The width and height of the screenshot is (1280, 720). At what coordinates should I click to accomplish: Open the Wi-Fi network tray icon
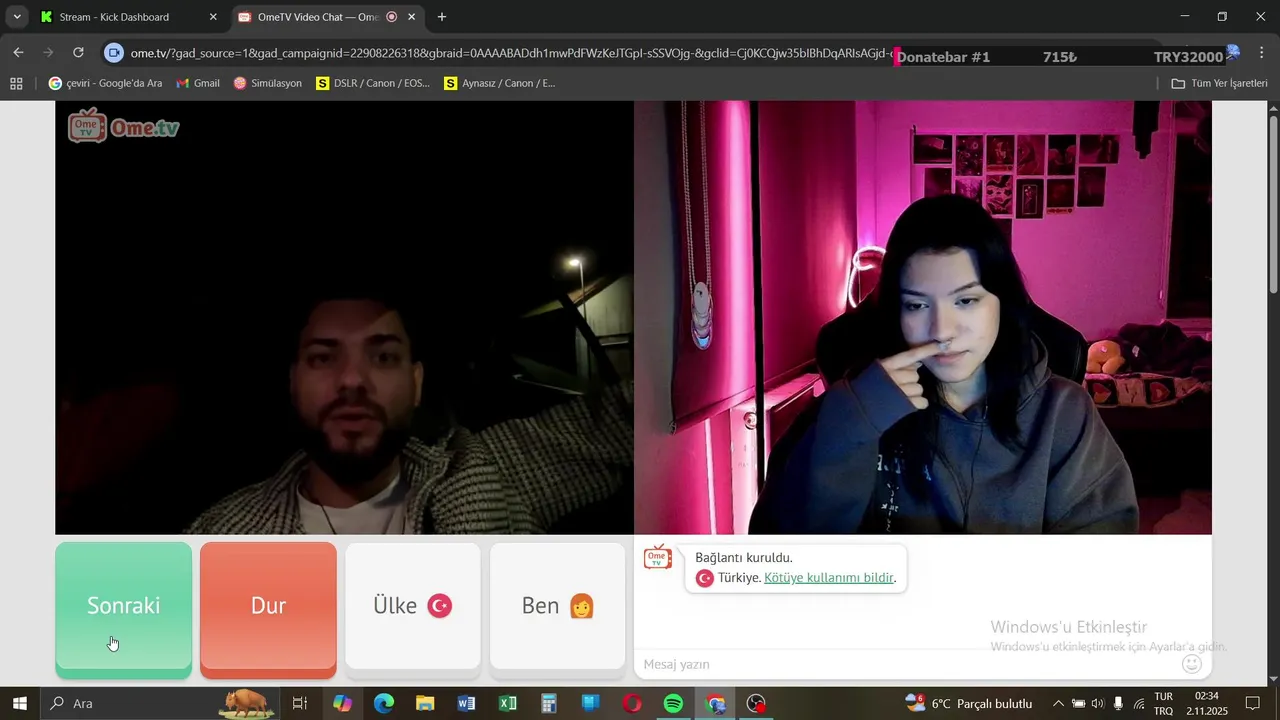tap(1138, 703)
